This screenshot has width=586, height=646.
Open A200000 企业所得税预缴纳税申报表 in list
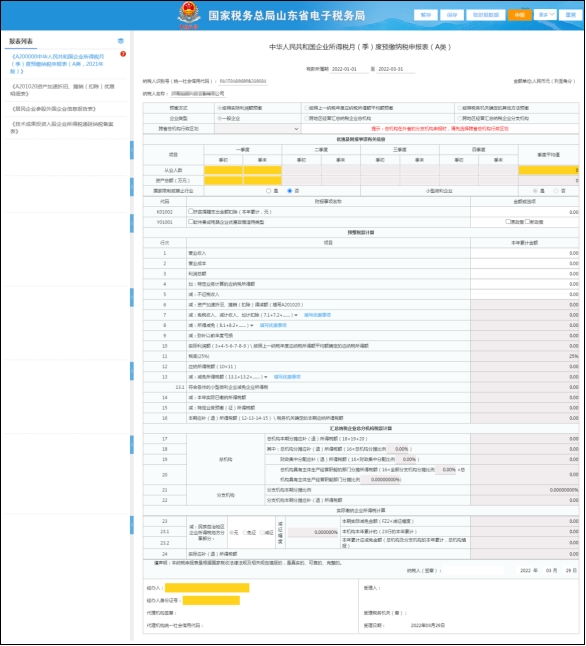[58, 63]
